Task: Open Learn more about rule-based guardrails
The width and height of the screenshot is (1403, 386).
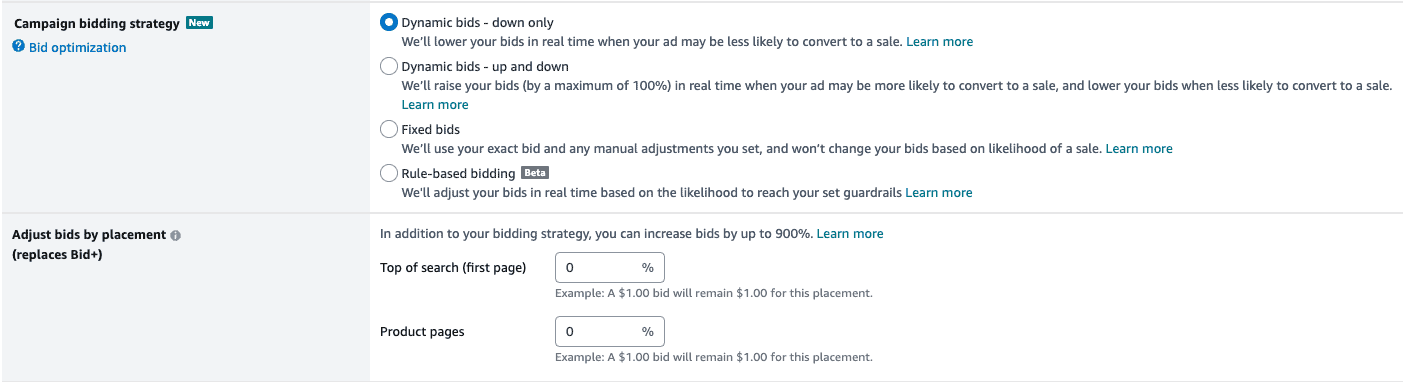Action: click(939, 192)
